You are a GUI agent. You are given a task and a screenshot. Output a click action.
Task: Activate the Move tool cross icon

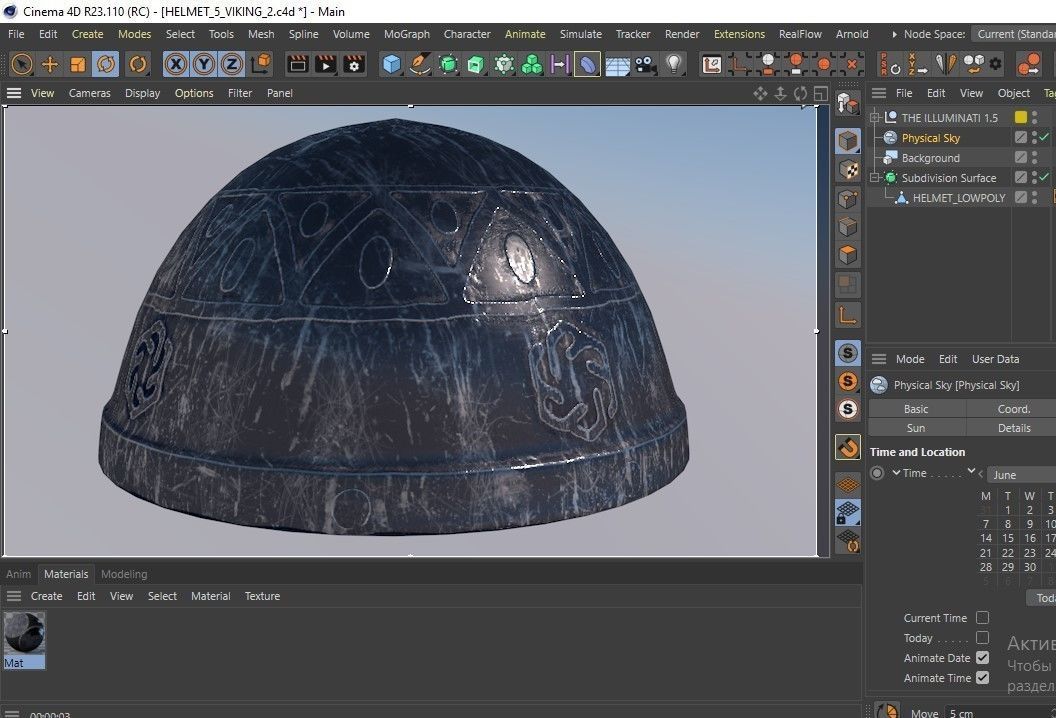coord(50,64)
